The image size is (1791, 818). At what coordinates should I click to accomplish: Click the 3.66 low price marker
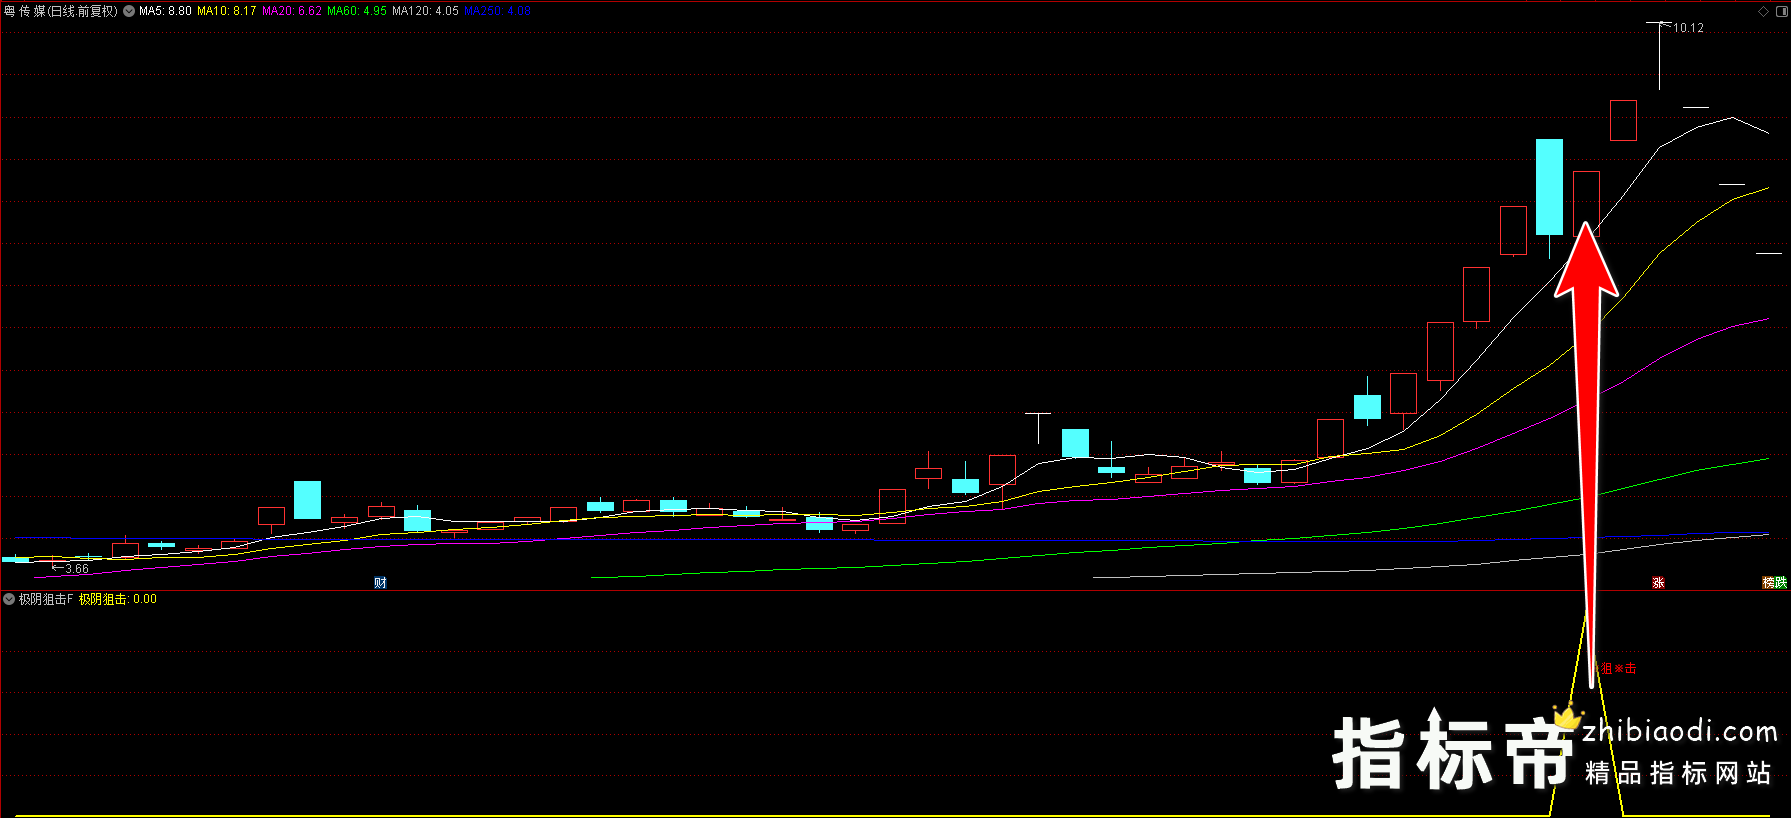click(x=76, y=569)
